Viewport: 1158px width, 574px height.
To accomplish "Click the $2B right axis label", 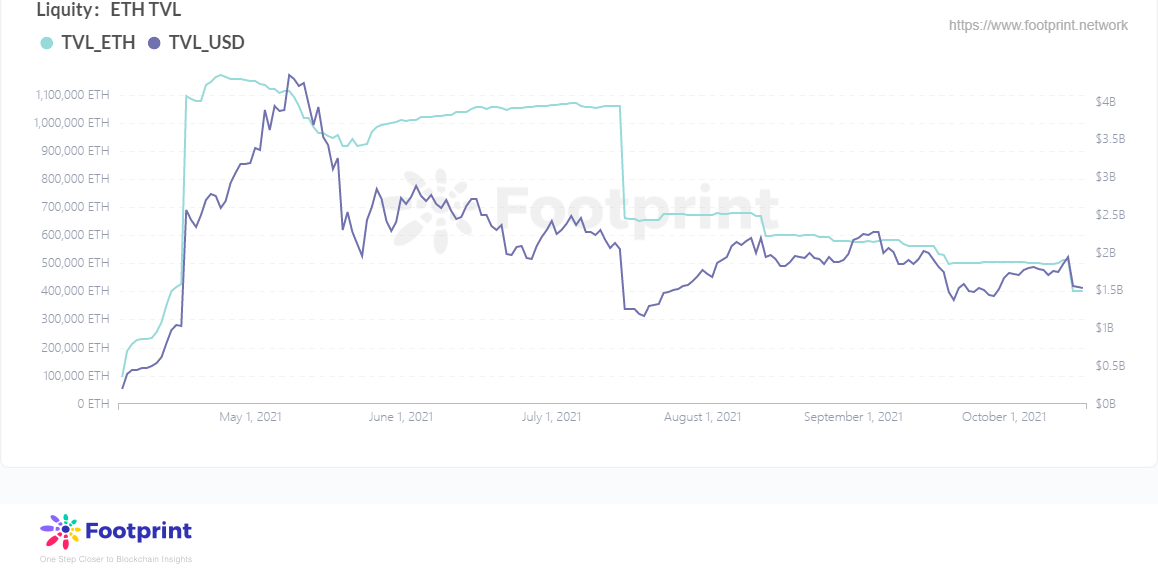I will 1105,253.
